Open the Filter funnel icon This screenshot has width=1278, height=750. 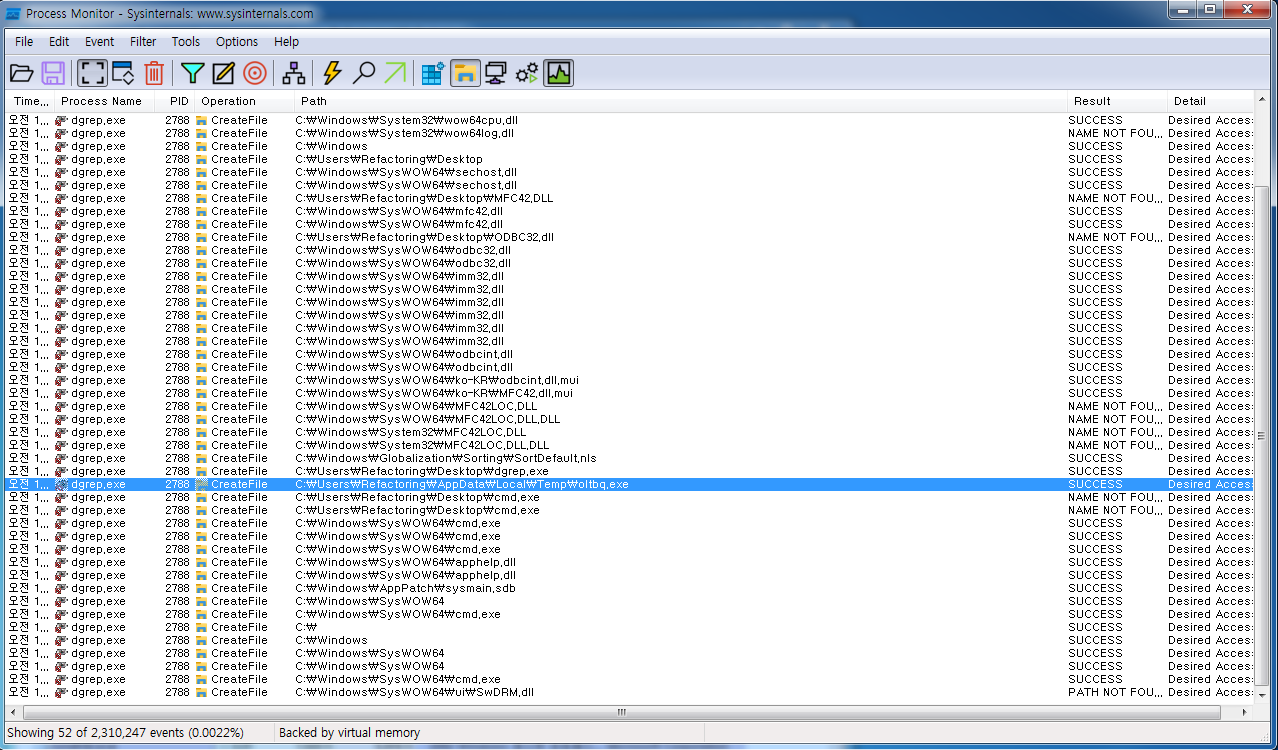pos(192,73)
